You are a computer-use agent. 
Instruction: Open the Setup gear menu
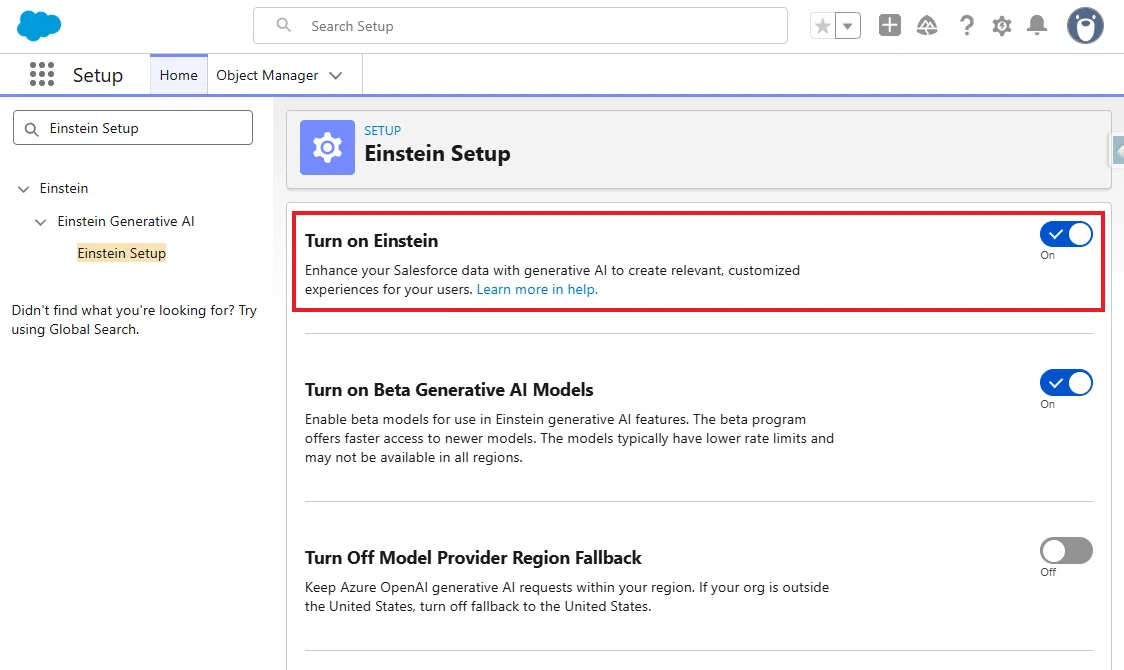coord(1001,27)
